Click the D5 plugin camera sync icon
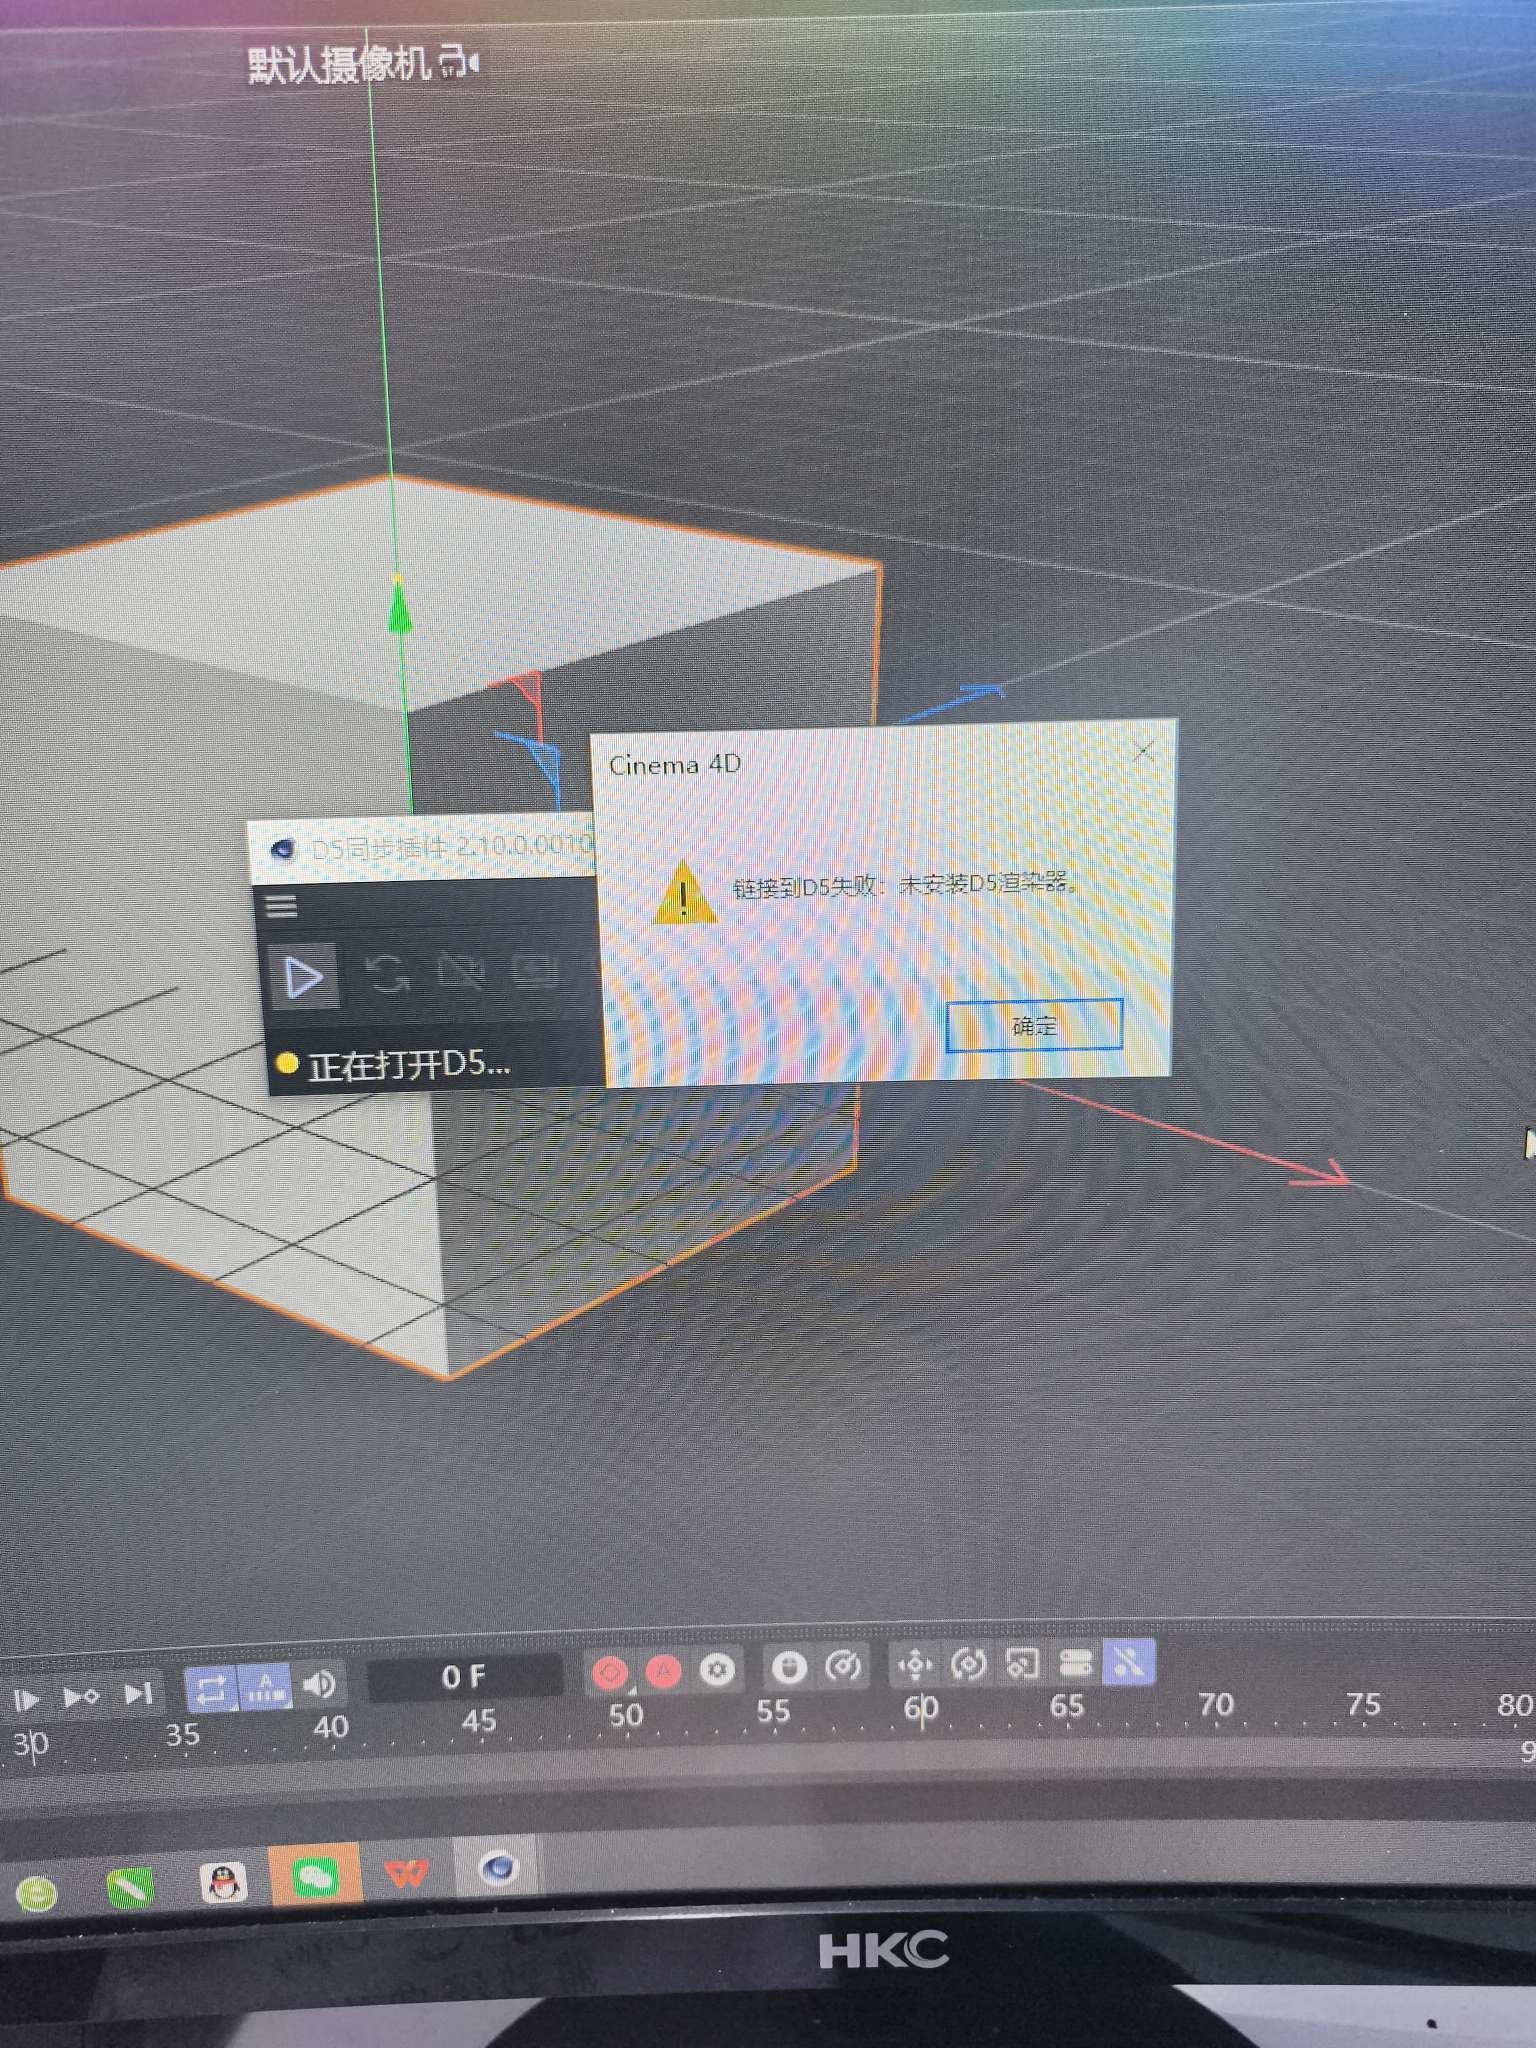1536x2048 pixels. [x=461, y=972]
